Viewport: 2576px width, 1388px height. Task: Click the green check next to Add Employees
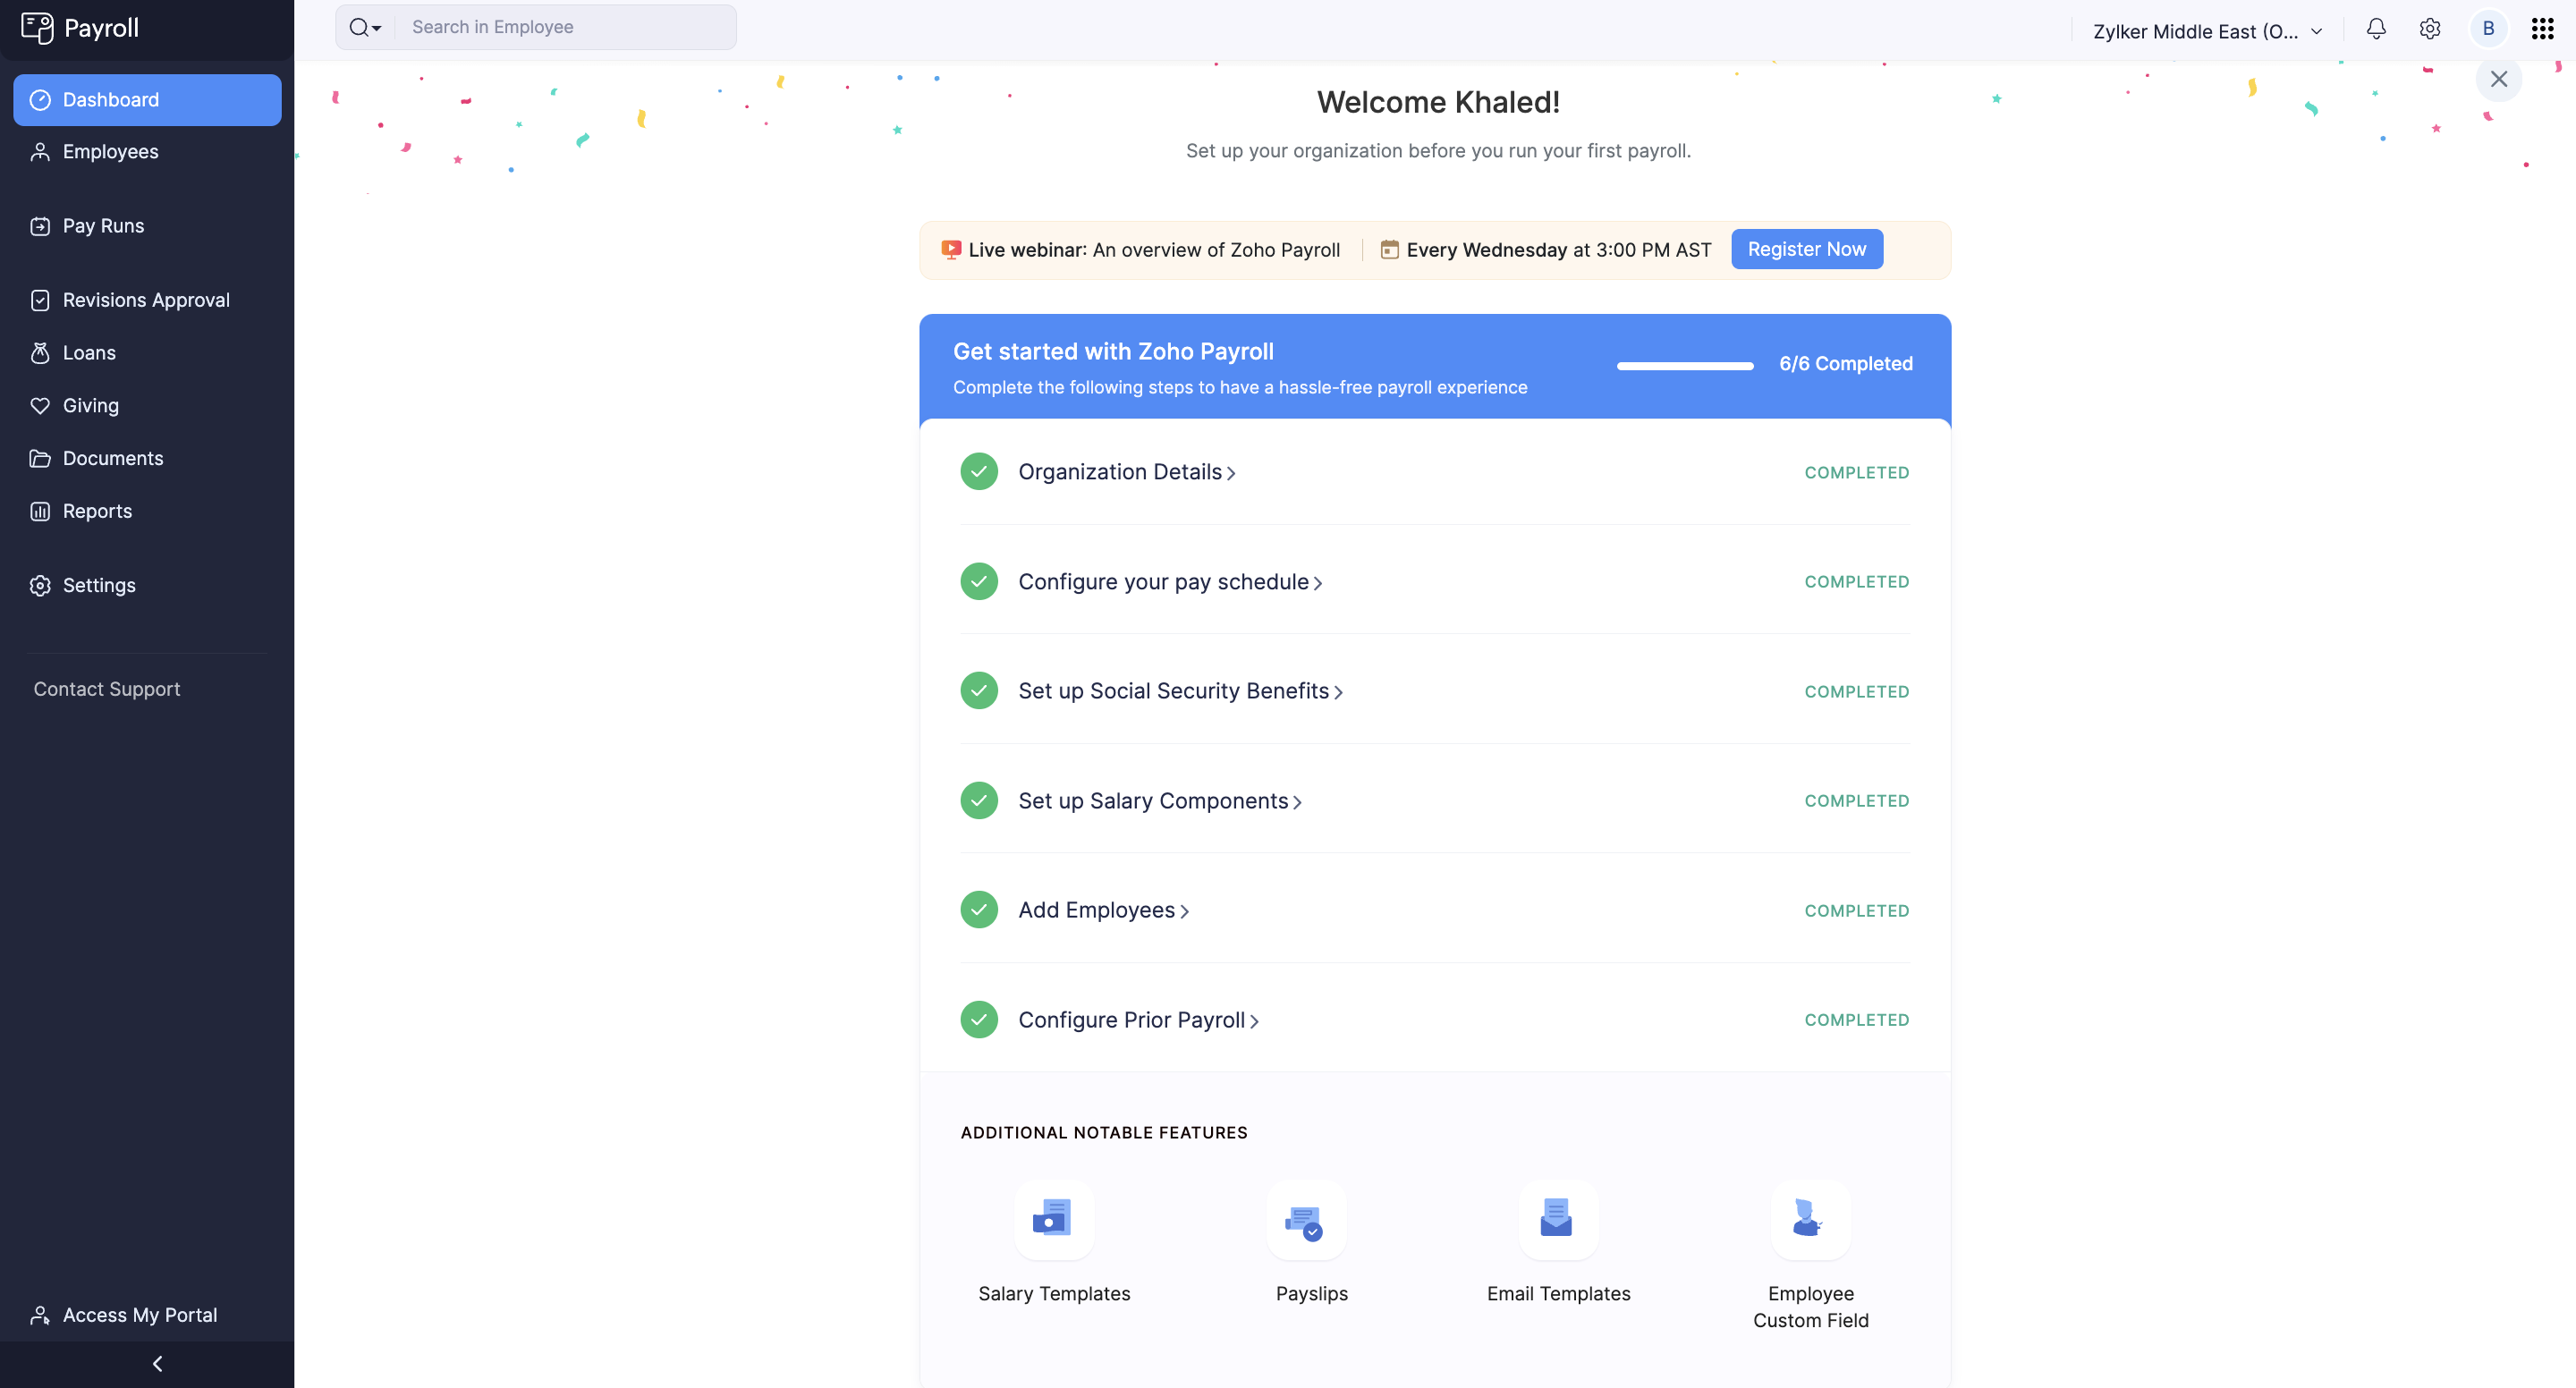click(979, 910)
